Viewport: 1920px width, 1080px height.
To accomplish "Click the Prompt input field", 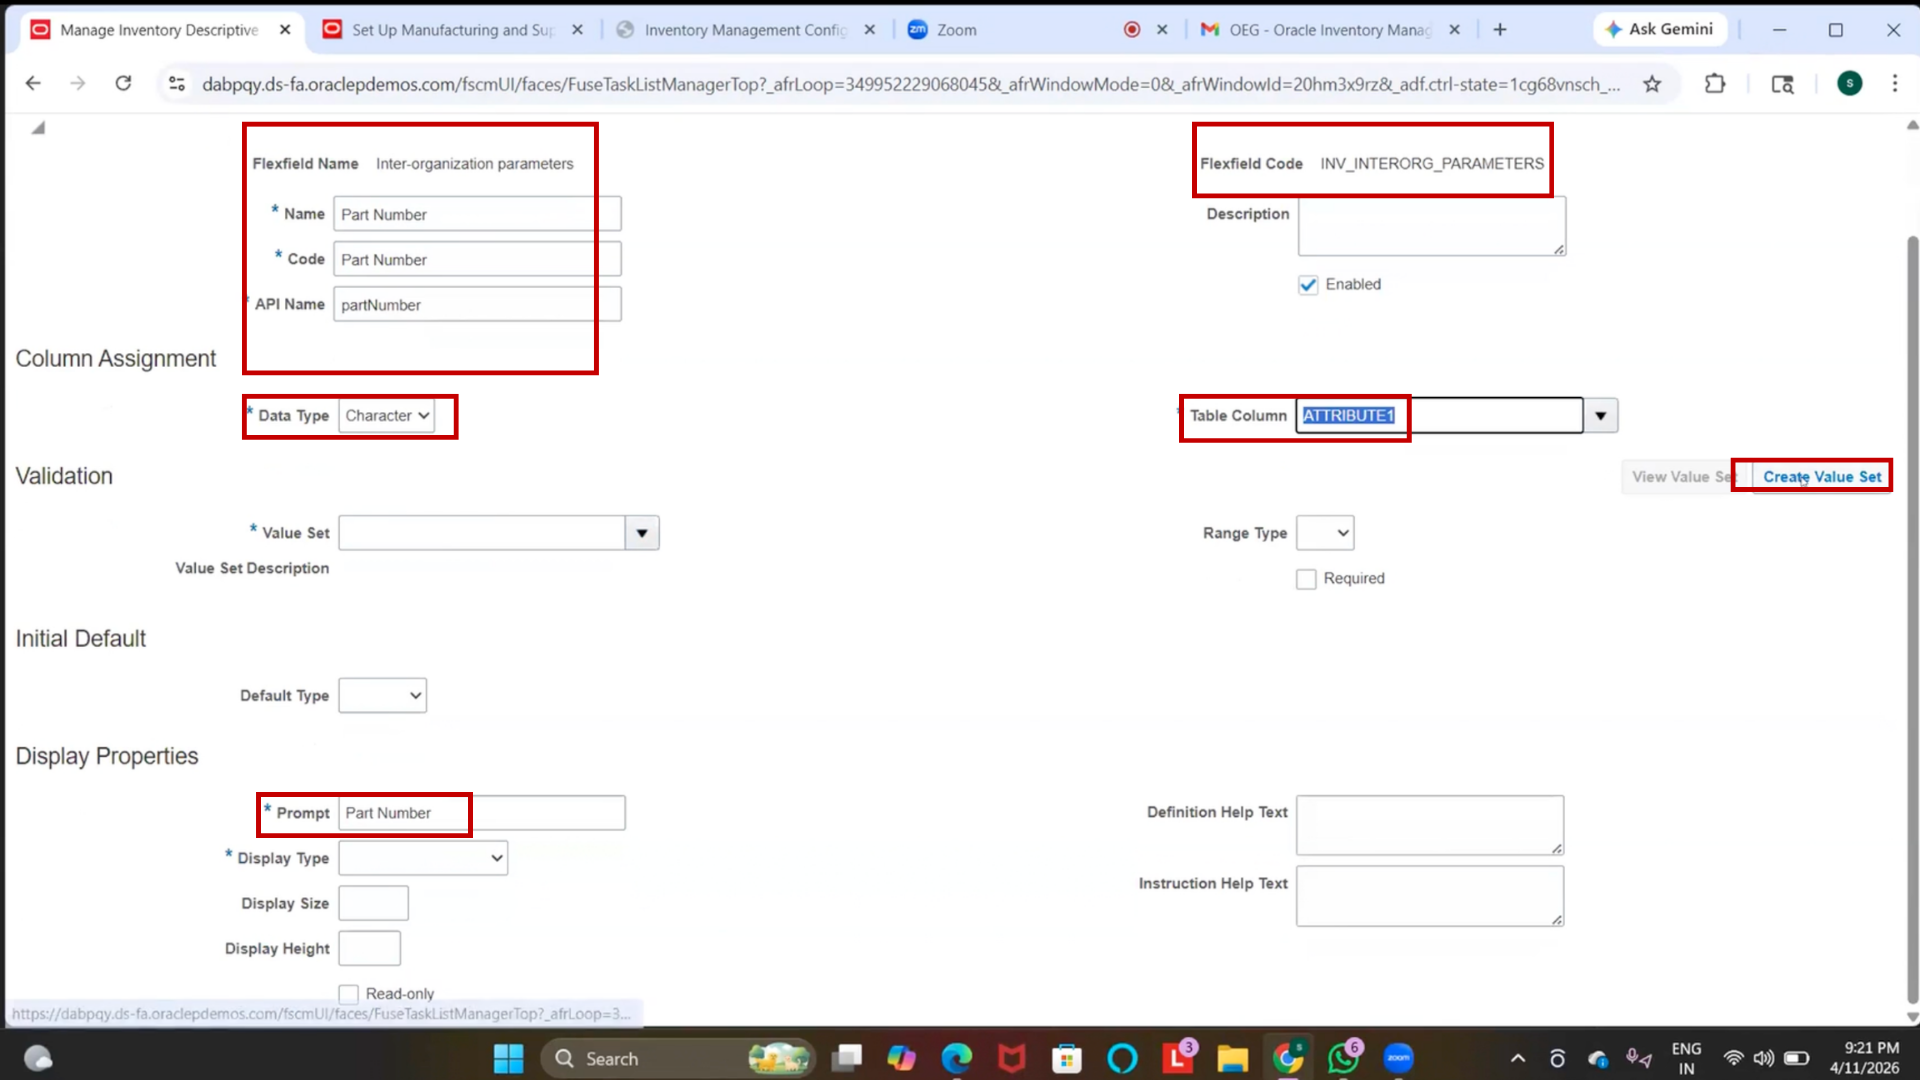I will point(482,813).
